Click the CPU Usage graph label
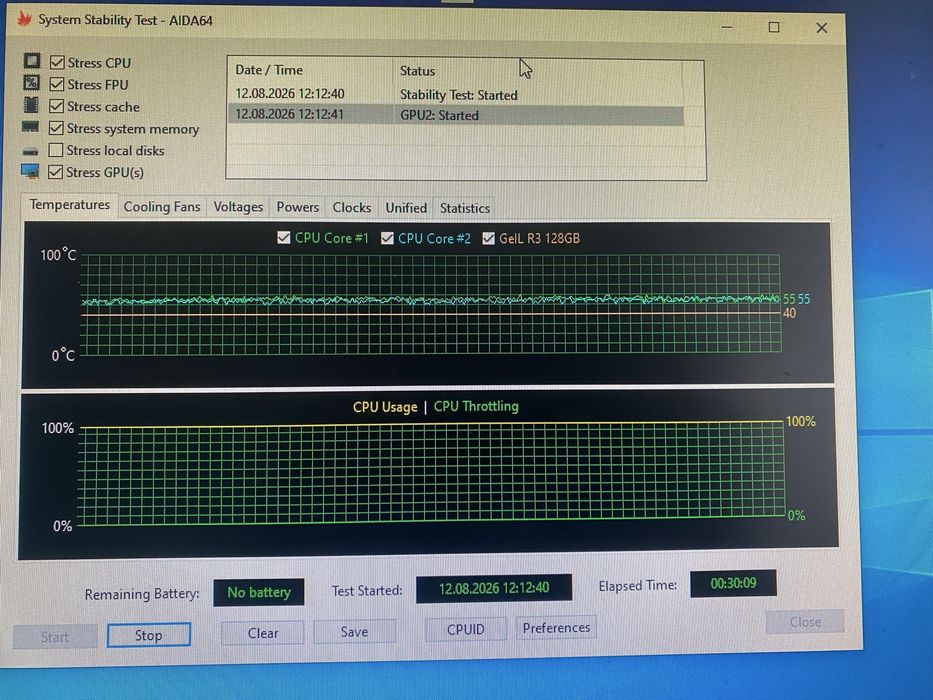The height and width of the screenshot is (700, 933). tap(385, 407)
